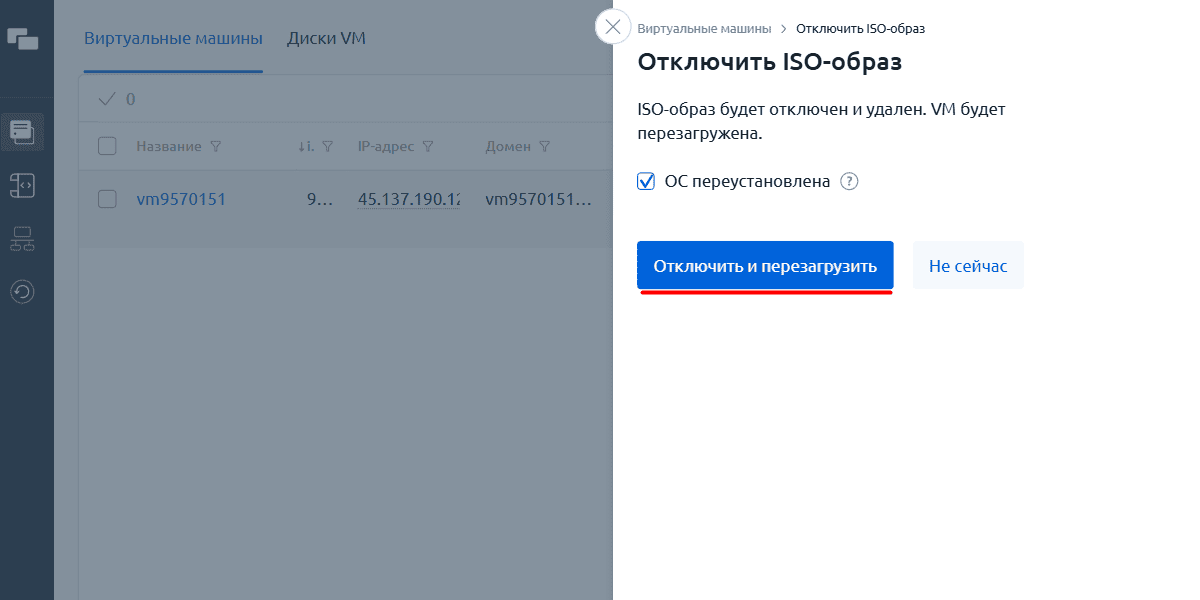Close the Отключить ISO-образ panel
Image resolution: width=1200 pixels, height=600 pixels.
[613, 27]
